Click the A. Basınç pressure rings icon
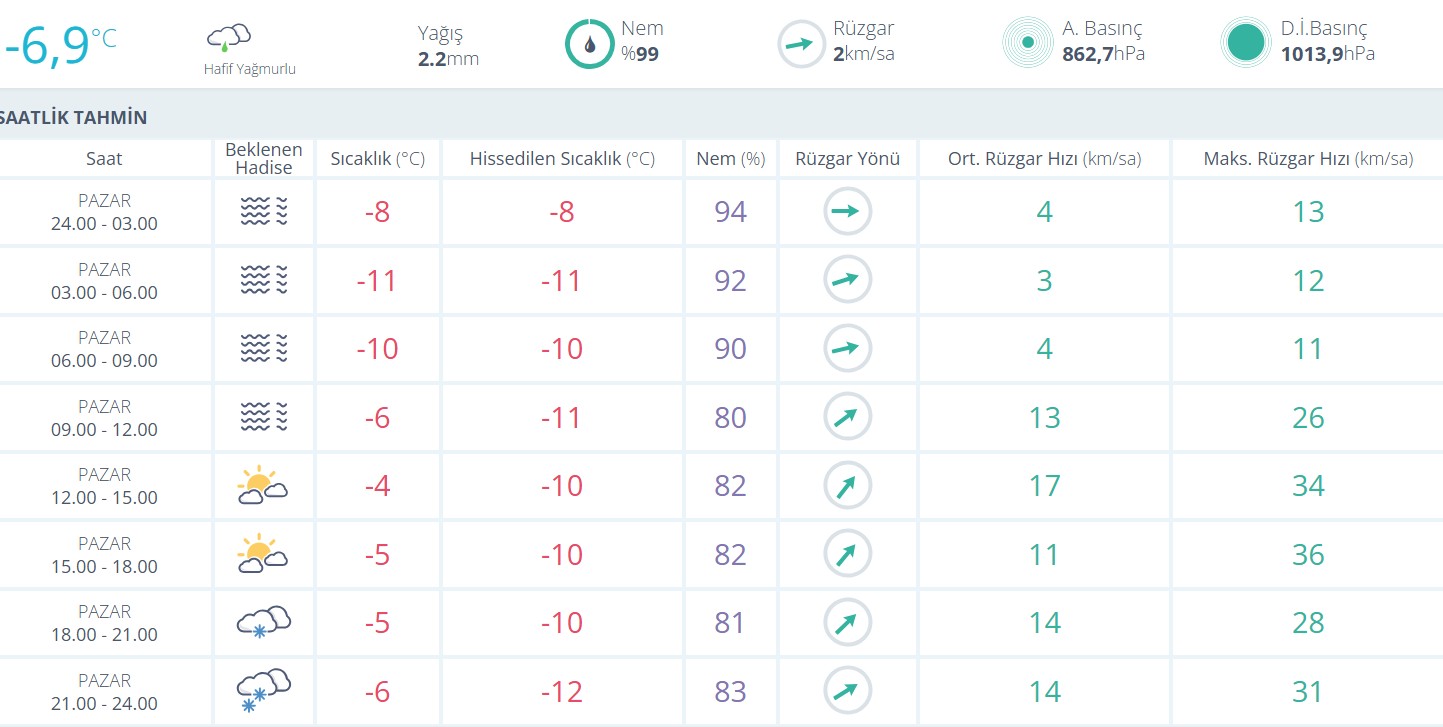1443x727 pixels. [x=1027, y=42]
